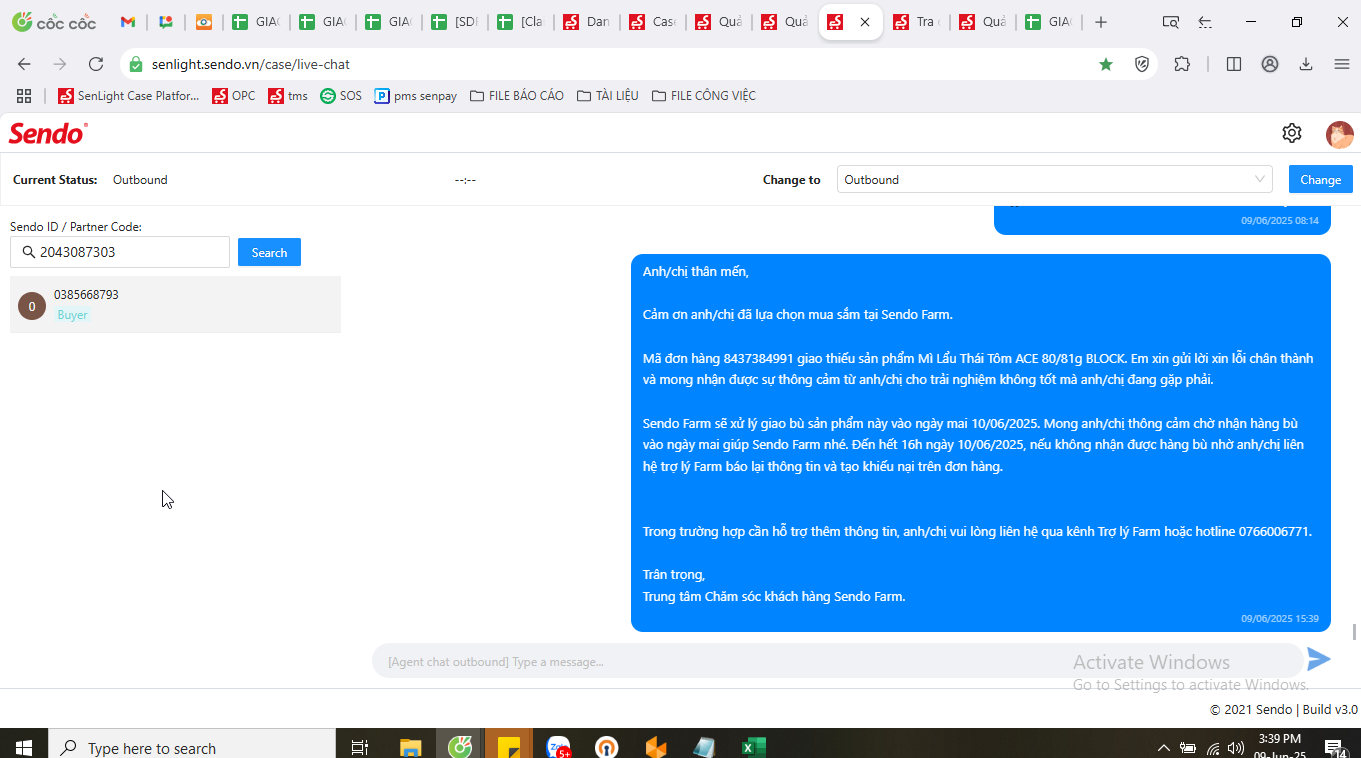Switch to the Dan tab
Image resolution: width=1361 pixels, height=758 pixels.
click(x=587, y=22)
